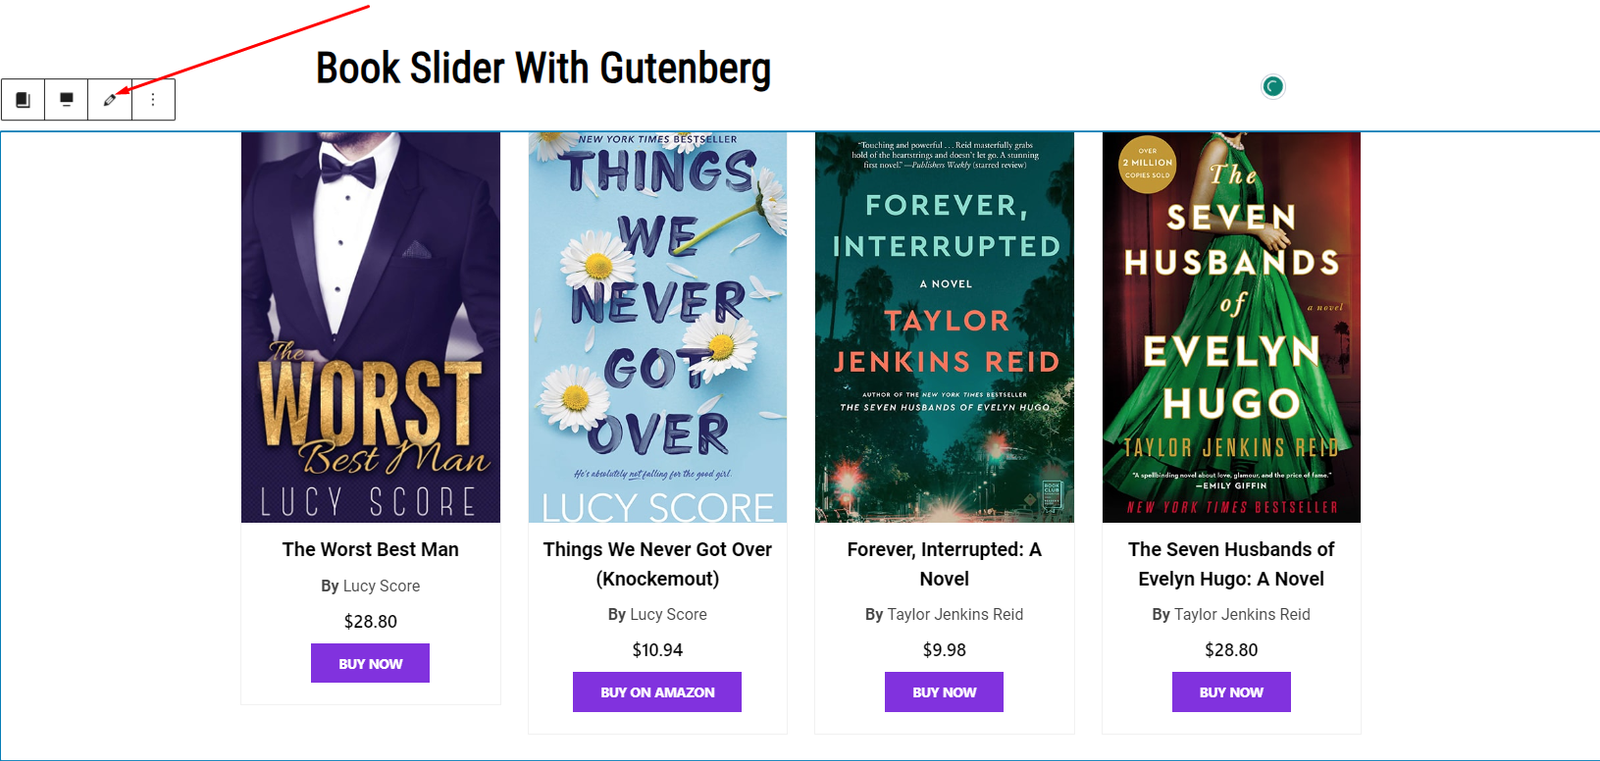Open the three-dot block options menu
Image resolution: width=1600 pixels, height=761 pixels.
point(153,100)
